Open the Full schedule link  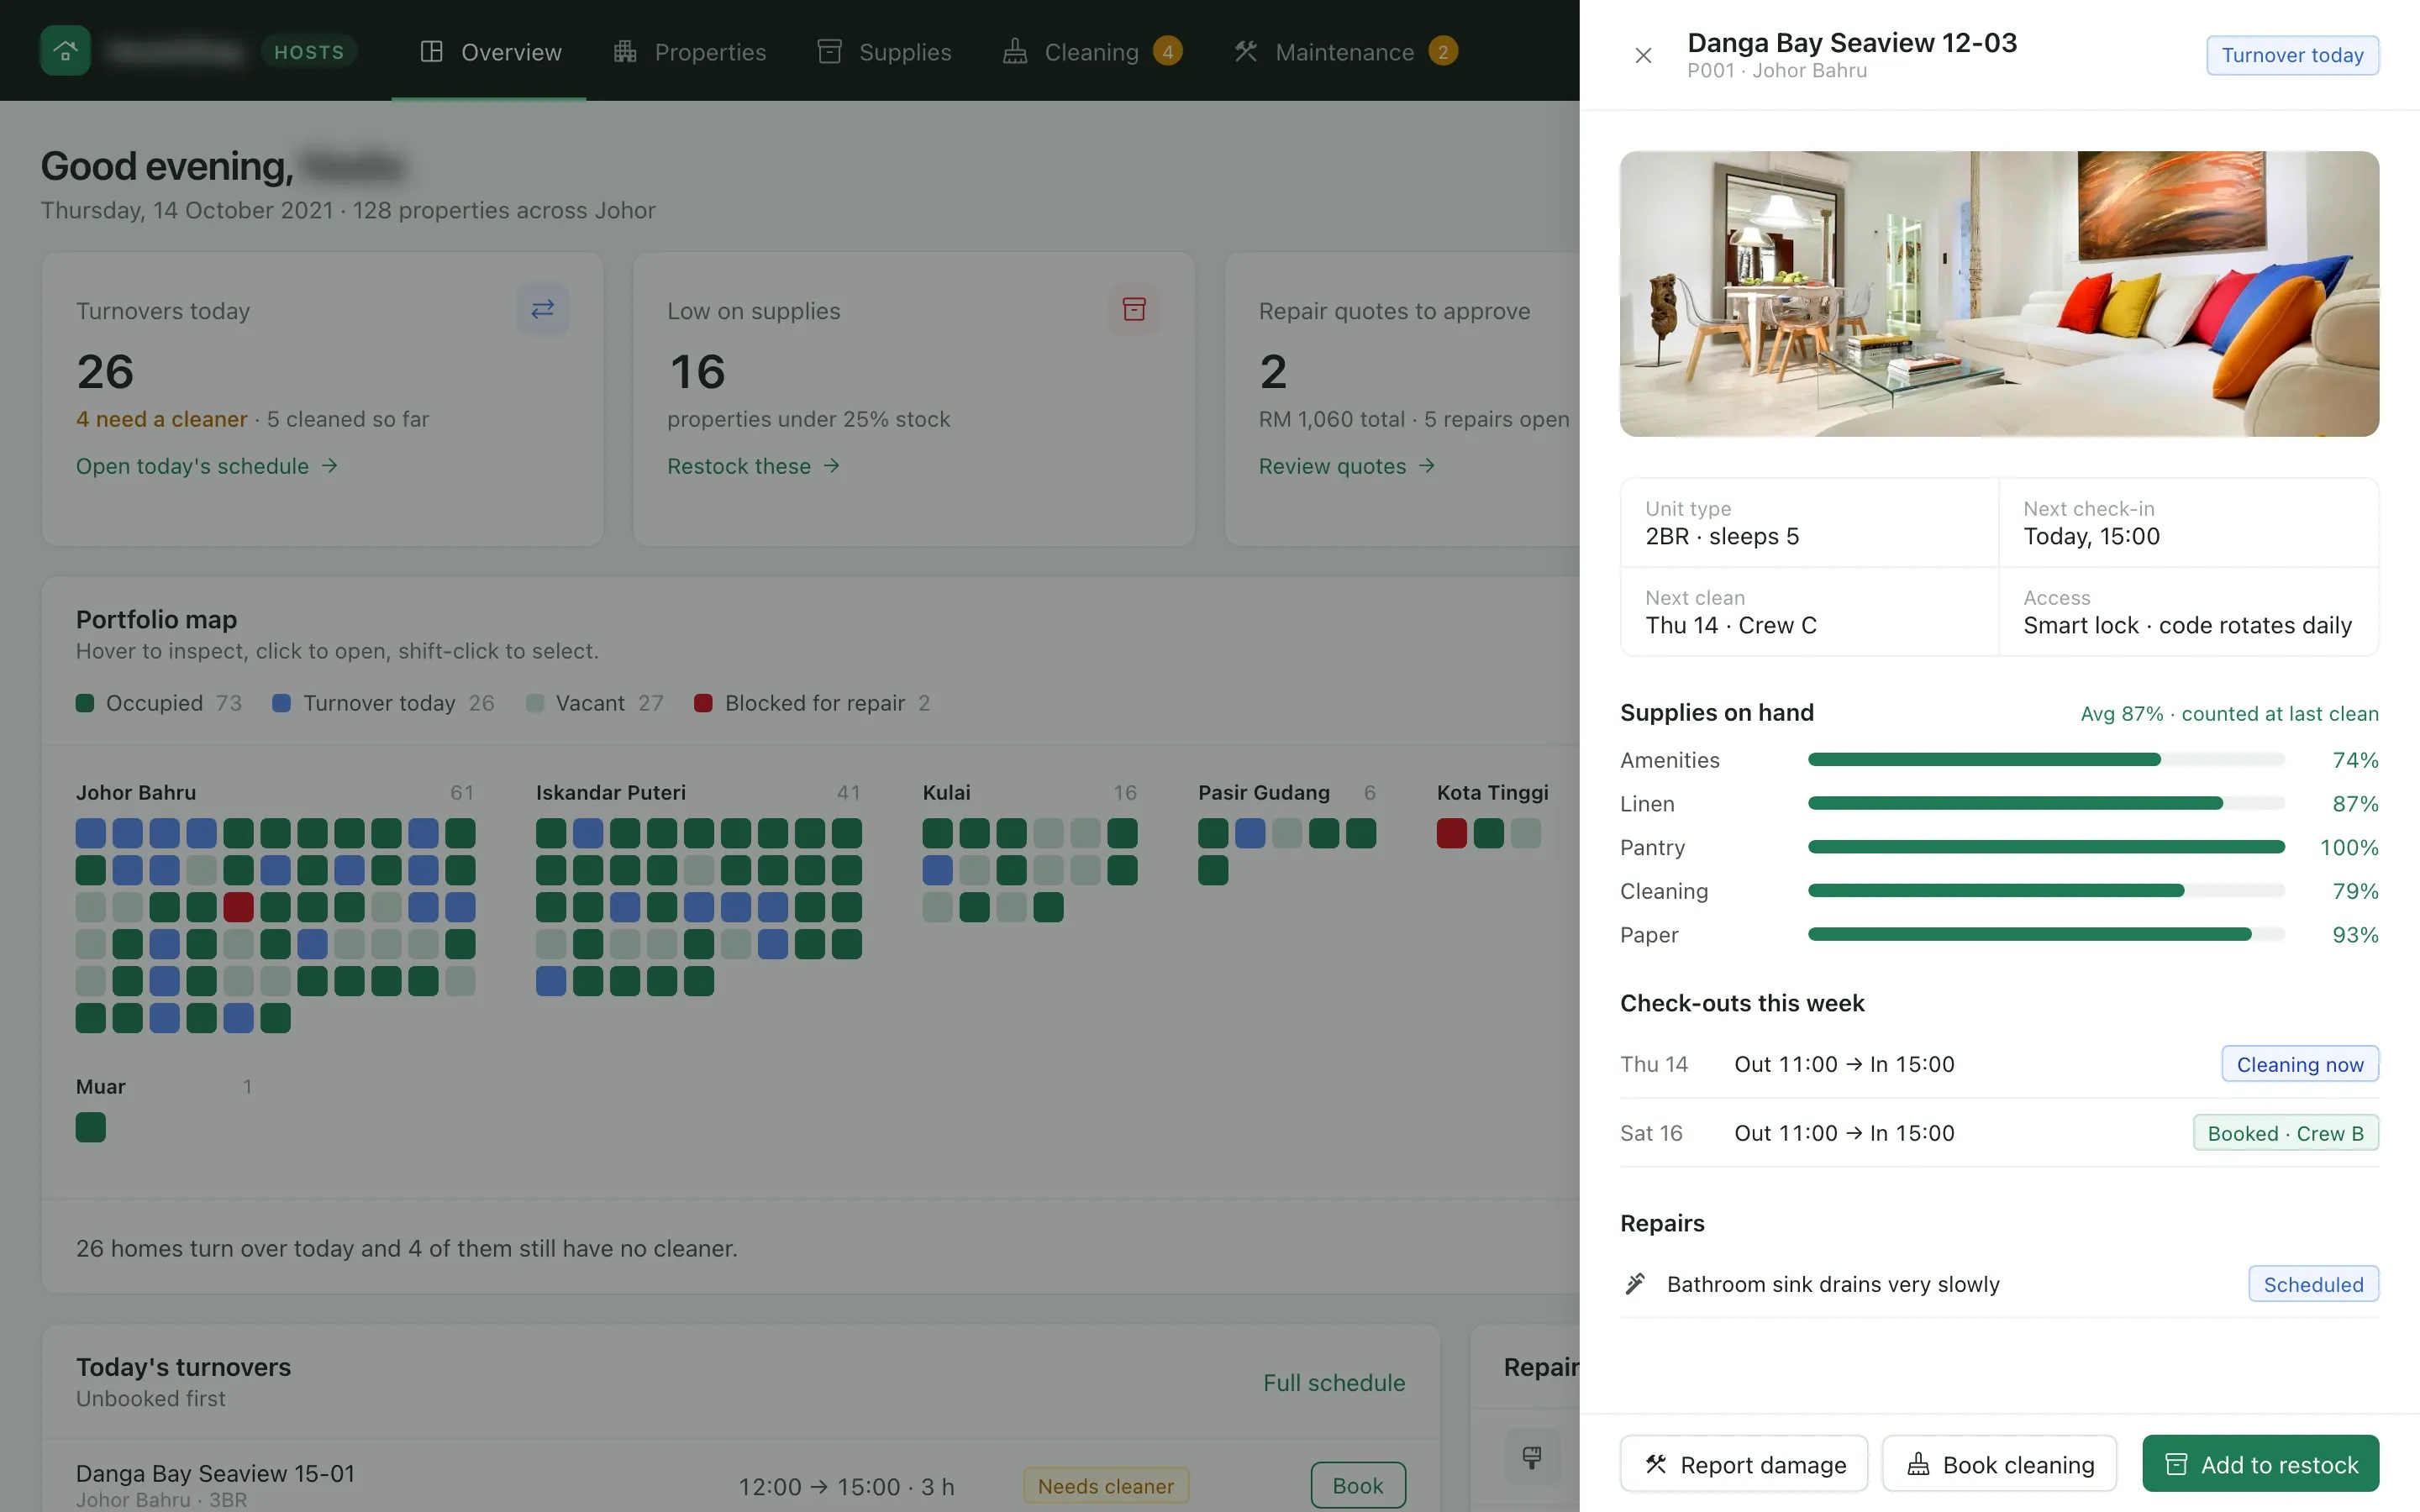pyautogui.click(x=1334, y=1382)
